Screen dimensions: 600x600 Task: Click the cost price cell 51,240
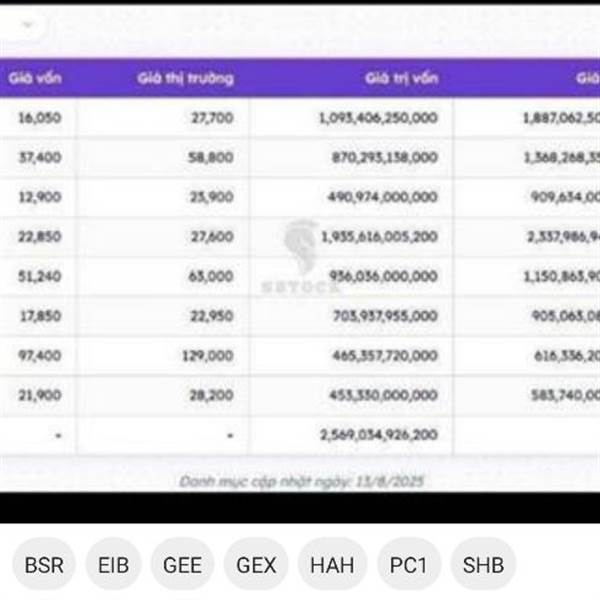(40, 276)
